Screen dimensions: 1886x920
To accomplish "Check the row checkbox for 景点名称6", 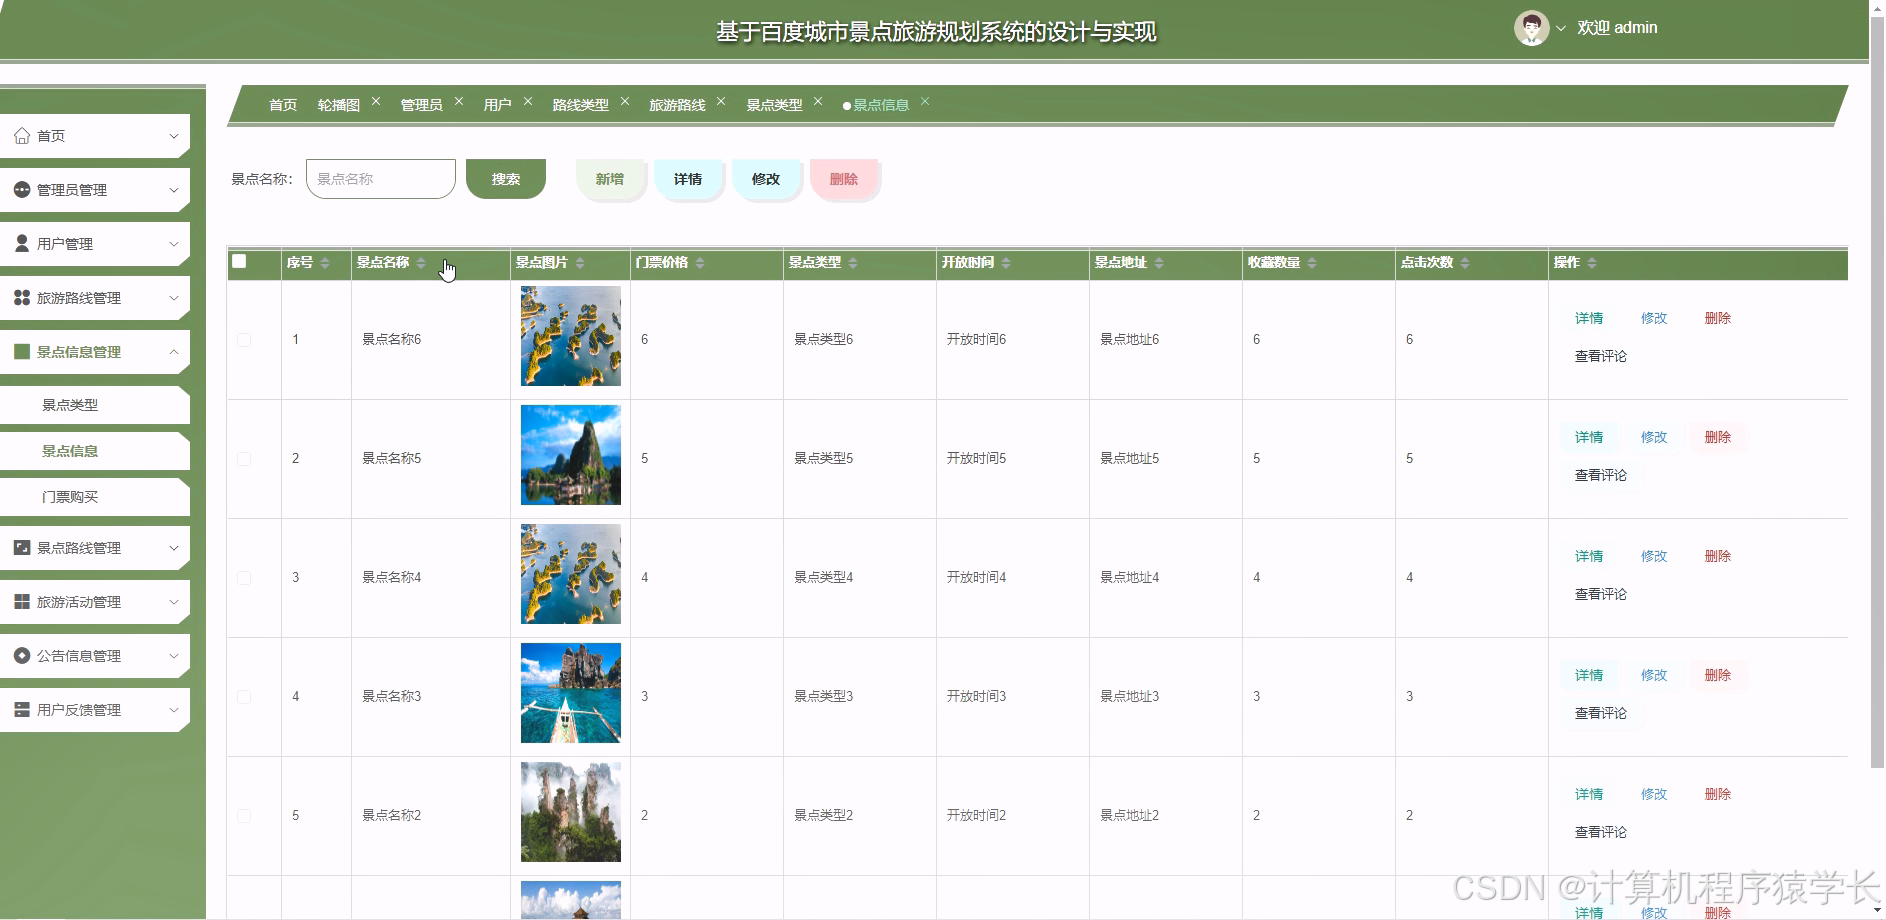I will click(243, 339).
